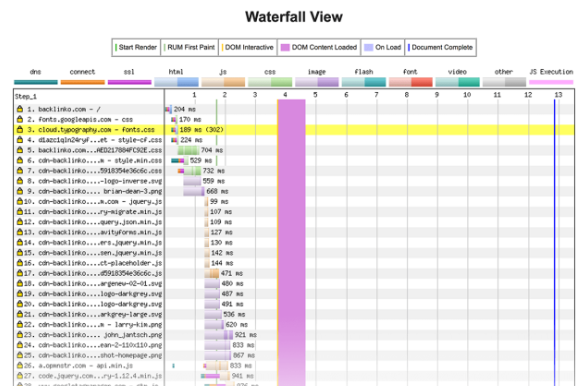Click the lavender image color swatch

(317, 82)
